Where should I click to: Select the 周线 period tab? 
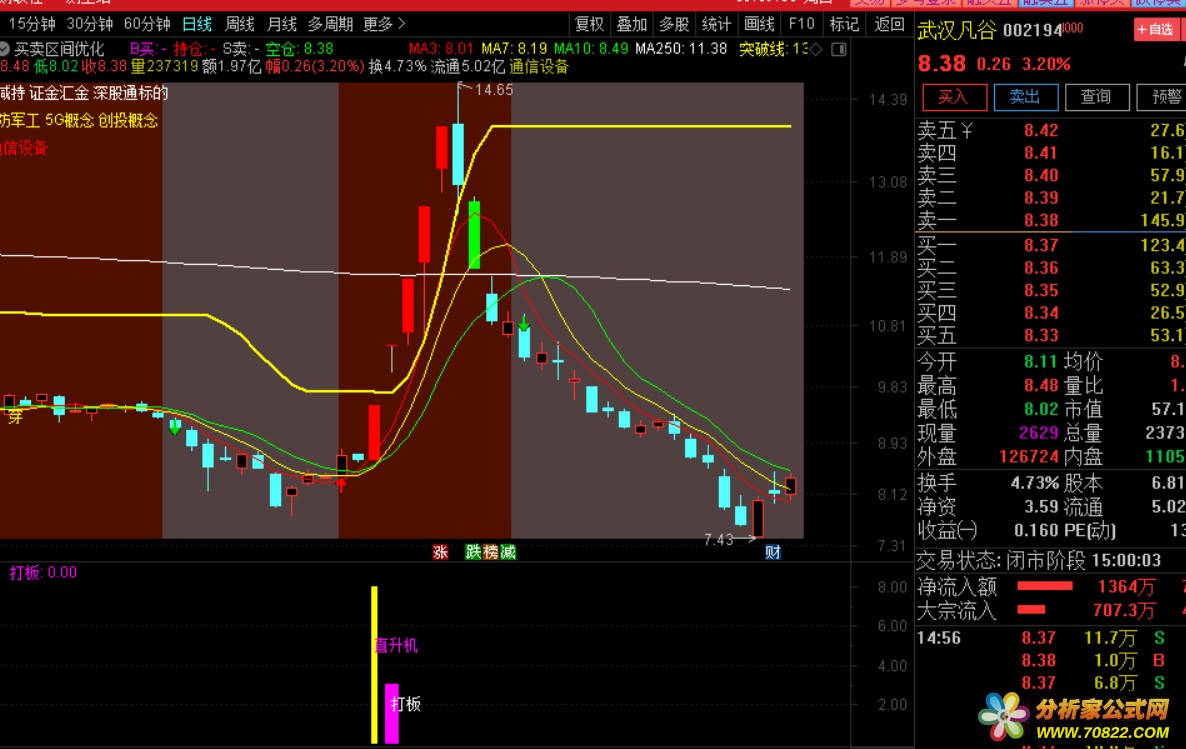(240, 24)
